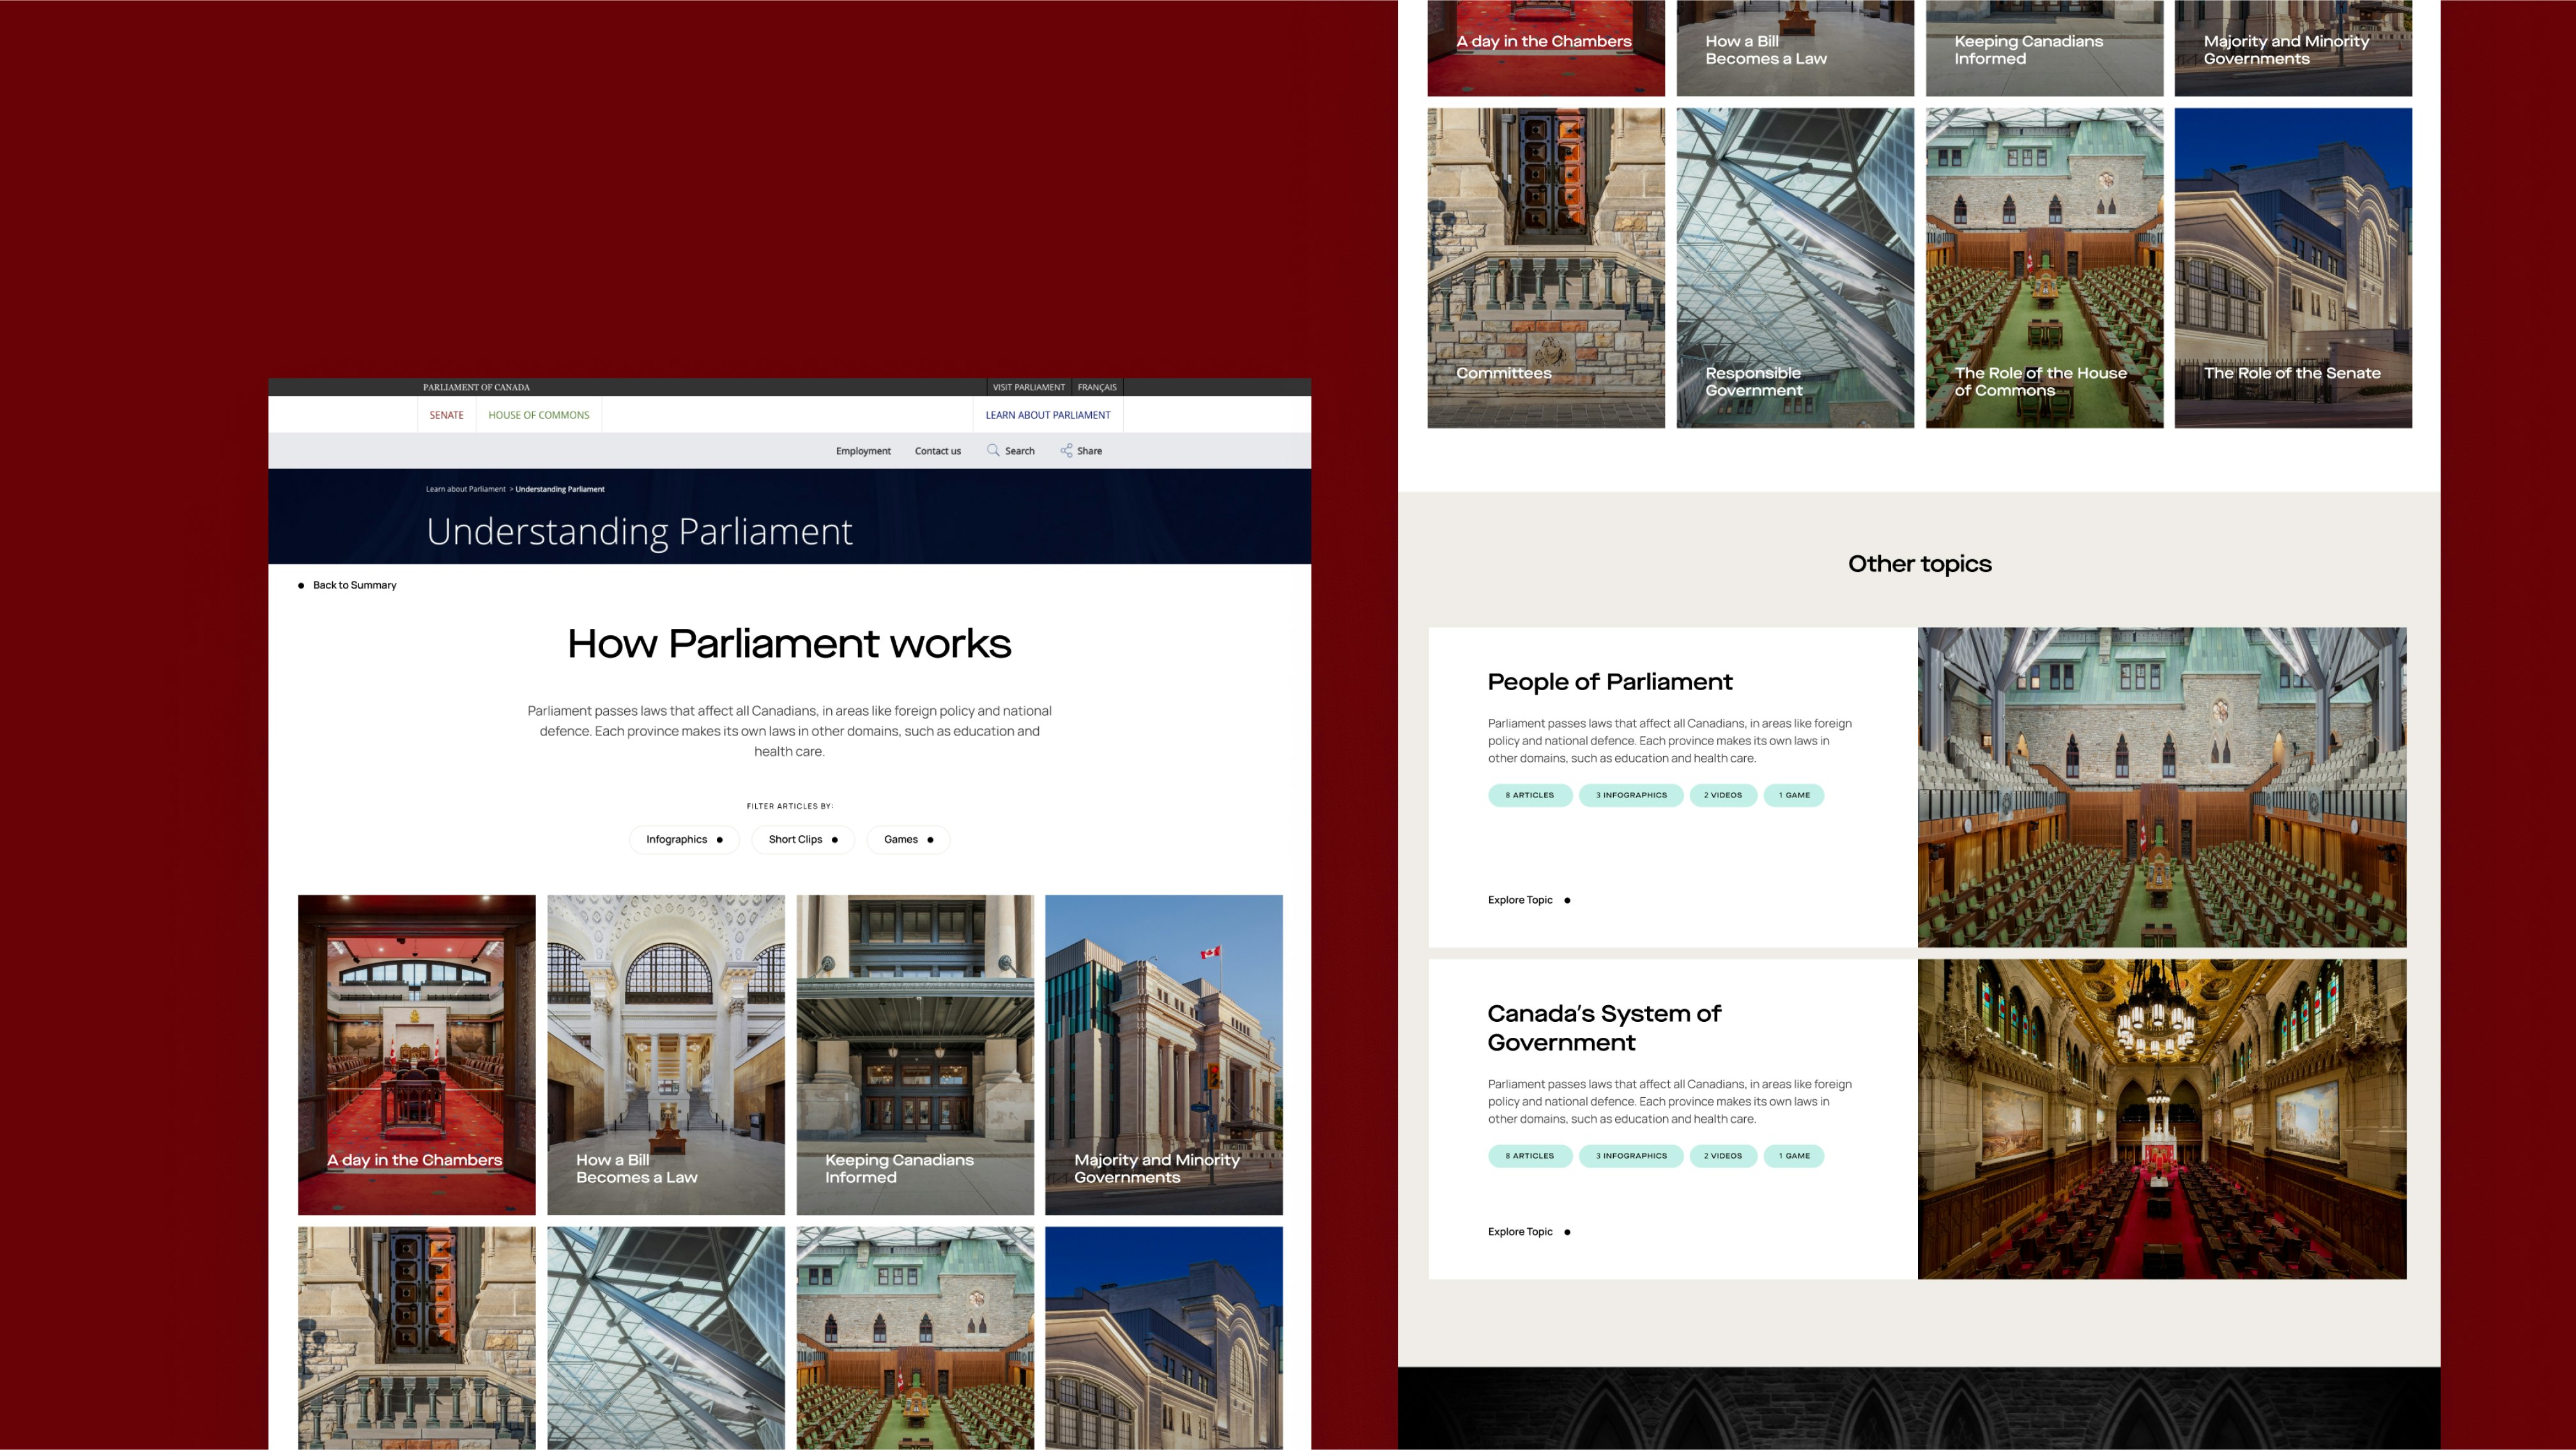Open Majority and Minority Governments card, left page
This screenshot has width=2576, height=1450.
[x=1164, y=1054]
